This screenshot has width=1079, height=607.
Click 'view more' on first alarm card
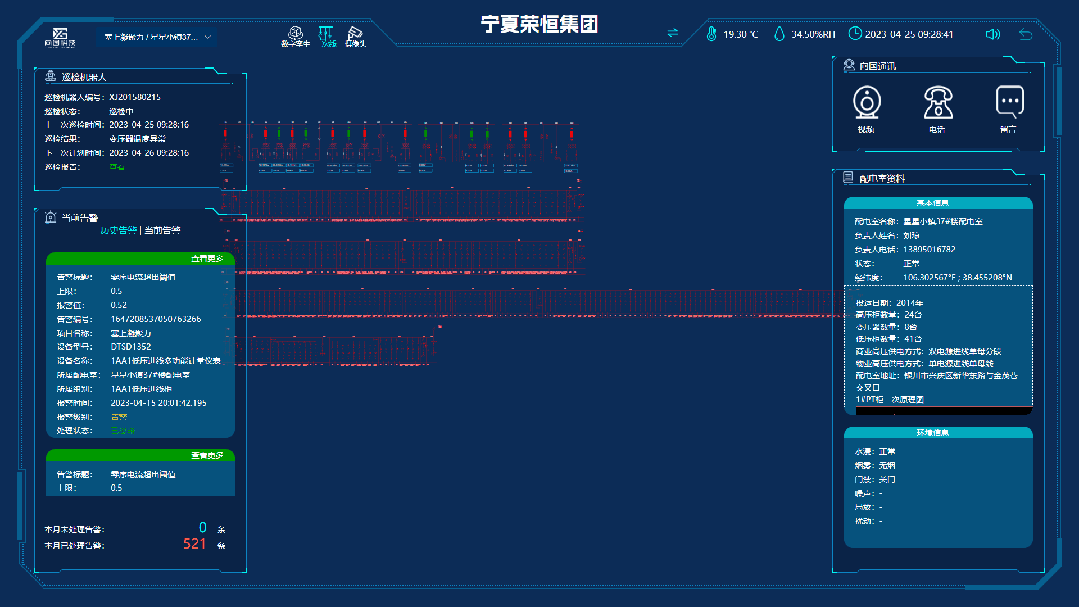click(x=207, y=259)
